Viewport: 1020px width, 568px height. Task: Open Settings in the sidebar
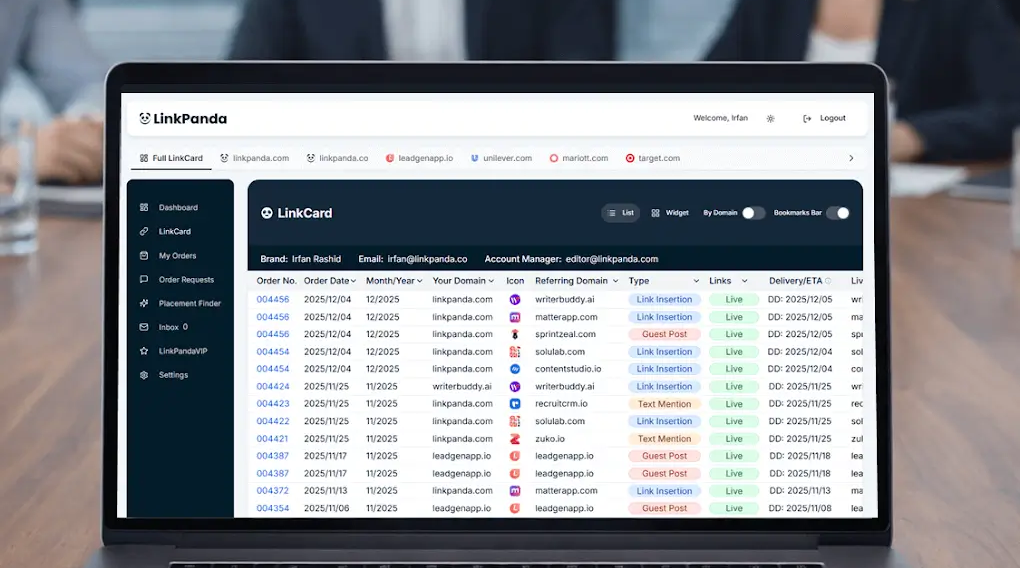[x=164, y=375]
